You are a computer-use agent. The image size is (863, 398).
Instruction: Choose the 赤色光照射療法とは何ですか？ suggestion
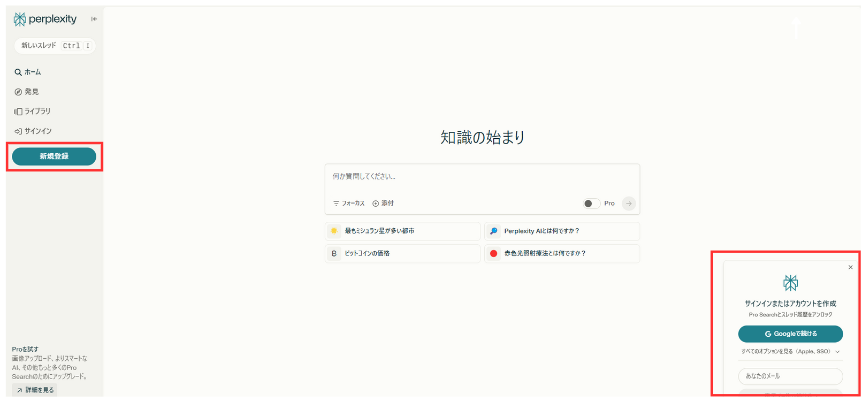[562, 254]
